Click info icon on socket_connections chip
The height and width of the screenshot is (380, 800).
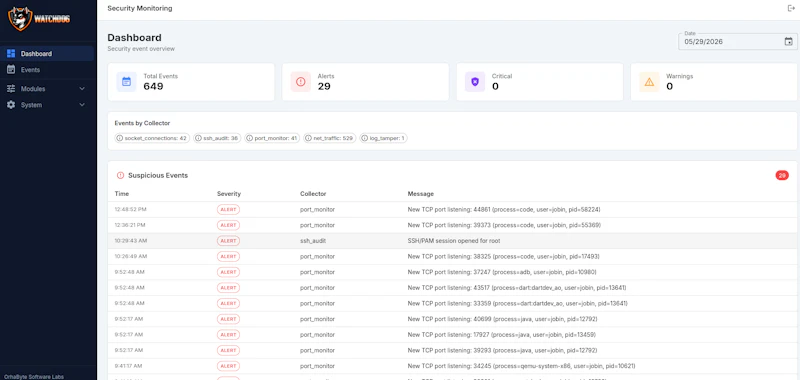120,138
